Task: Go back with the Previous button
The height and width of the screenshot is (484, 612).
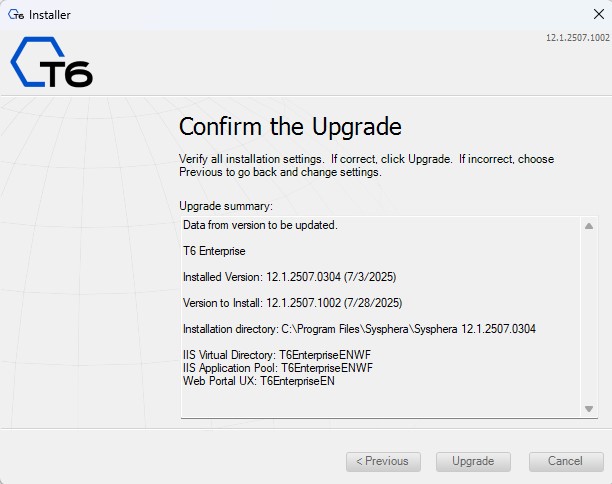Action: coord(383,461)
